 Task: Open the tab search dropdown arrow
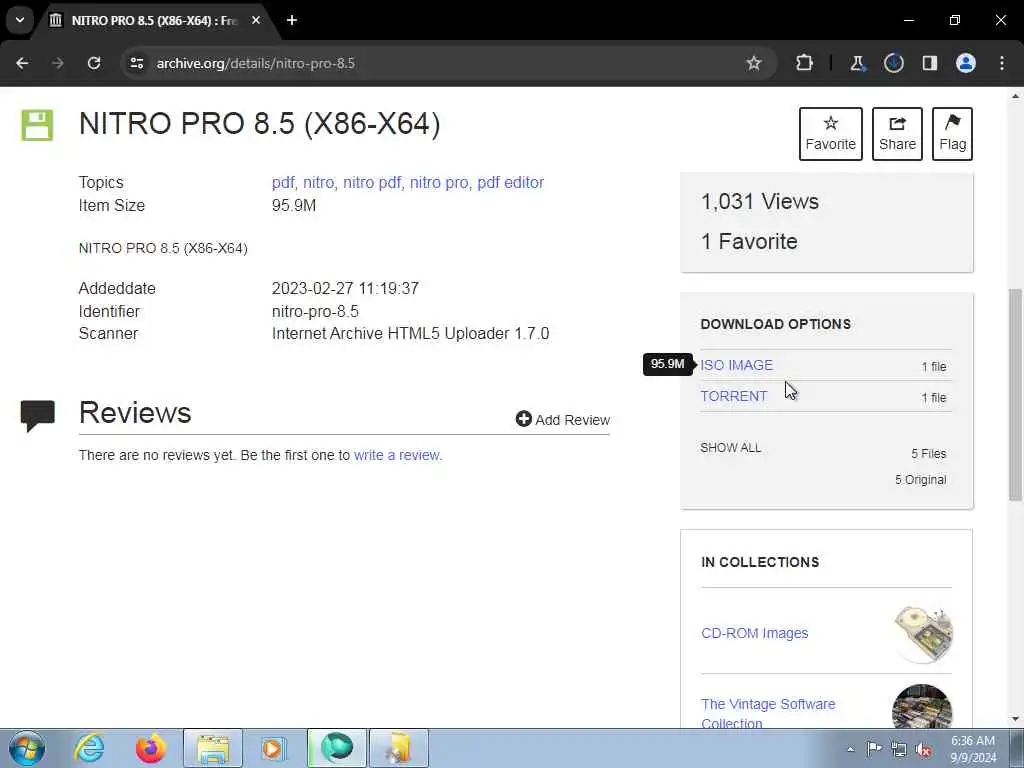click(x=20, y=20)
